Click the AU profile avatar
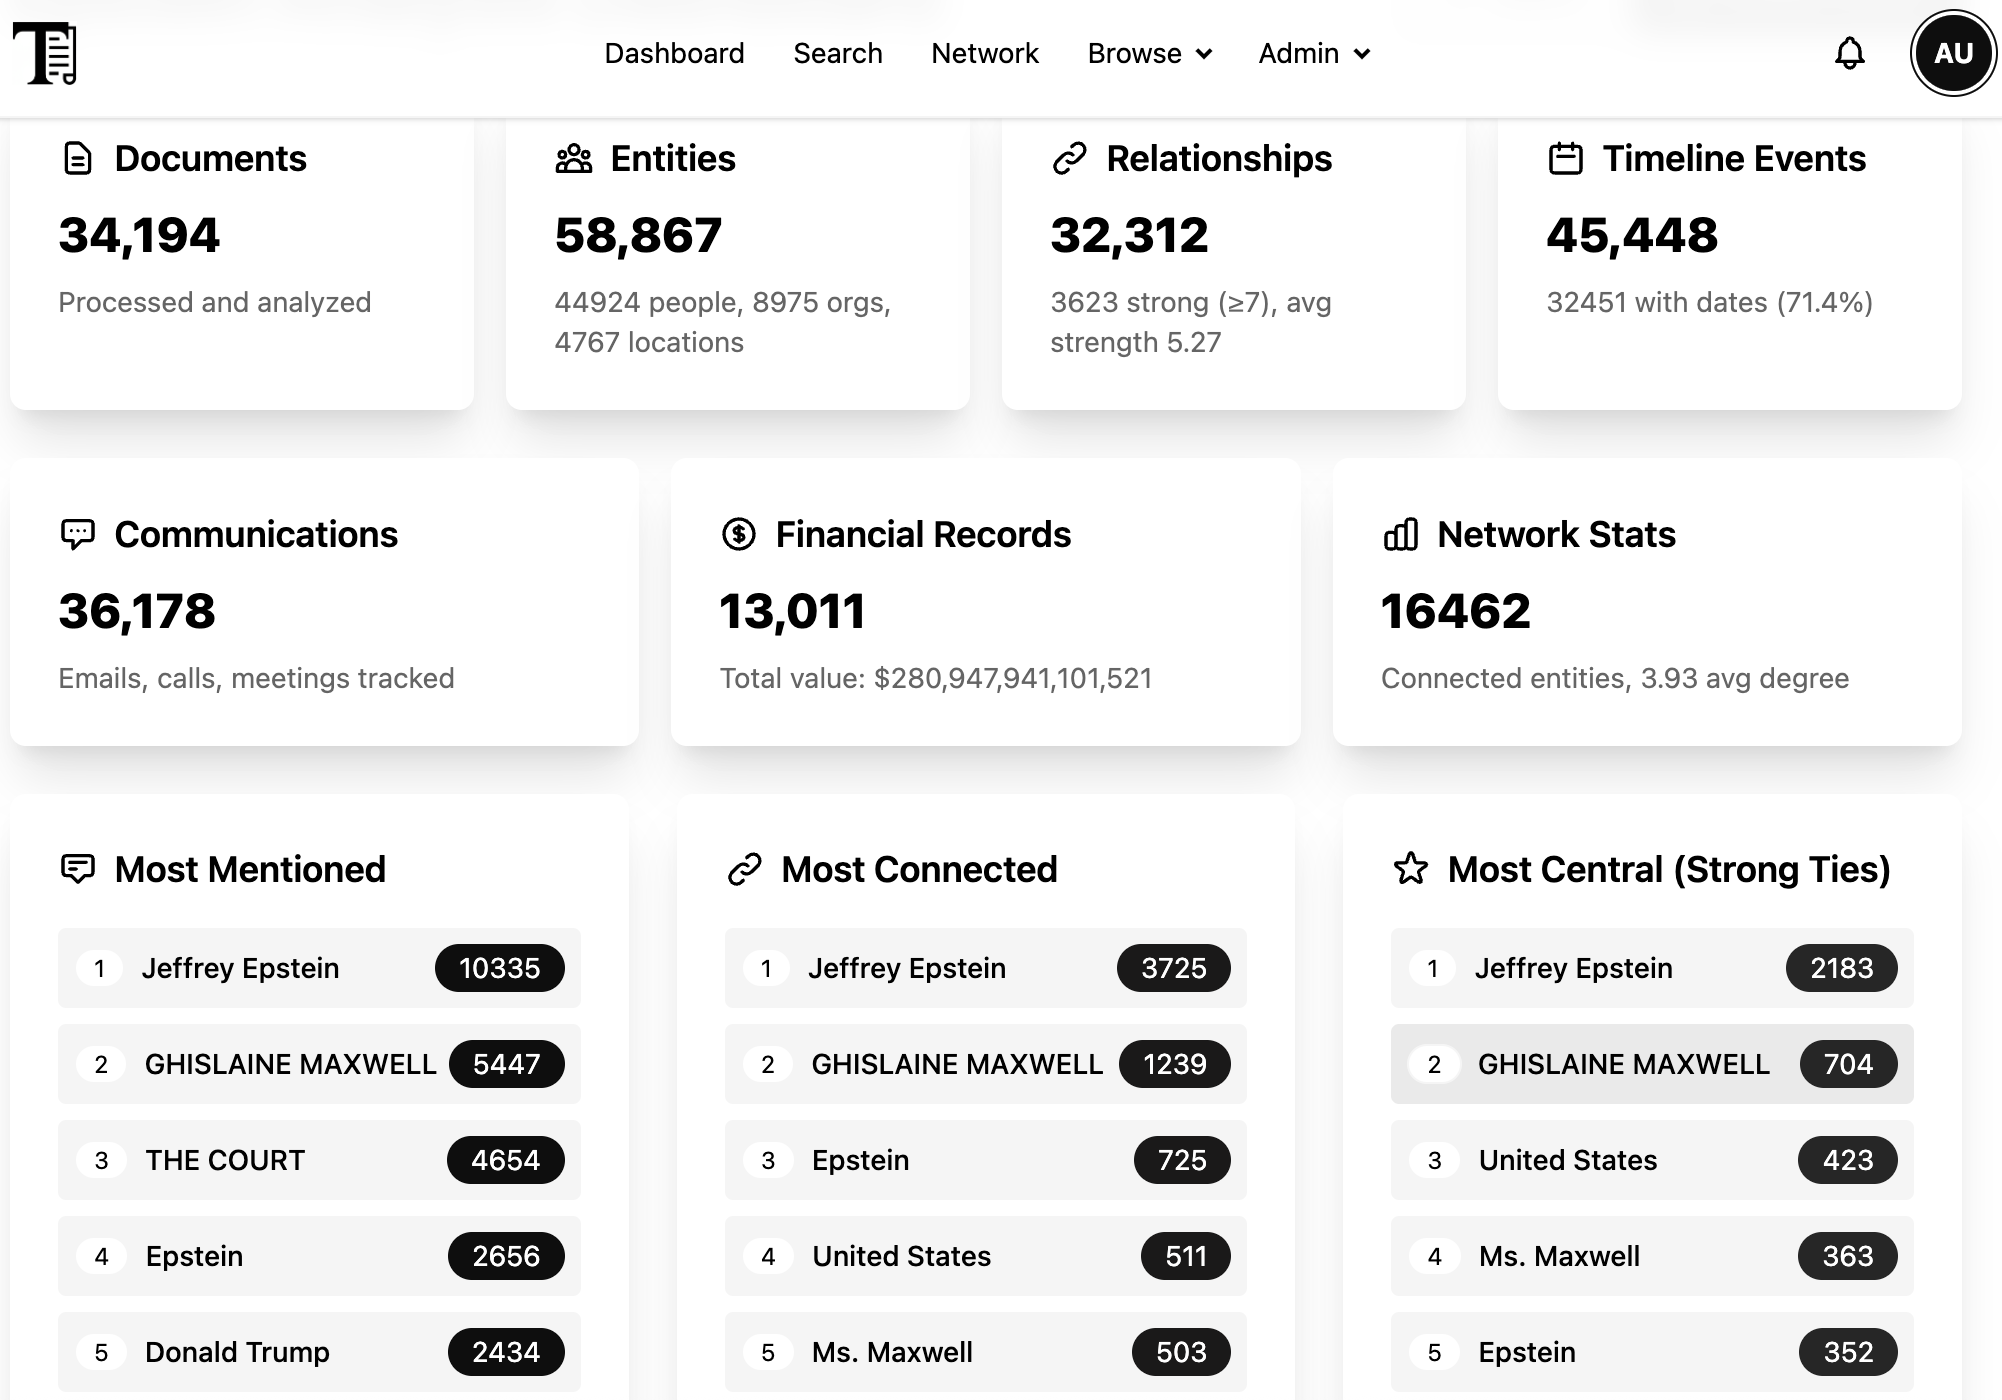Viewport: 2002px width, 1400px height. (1952, 53)
